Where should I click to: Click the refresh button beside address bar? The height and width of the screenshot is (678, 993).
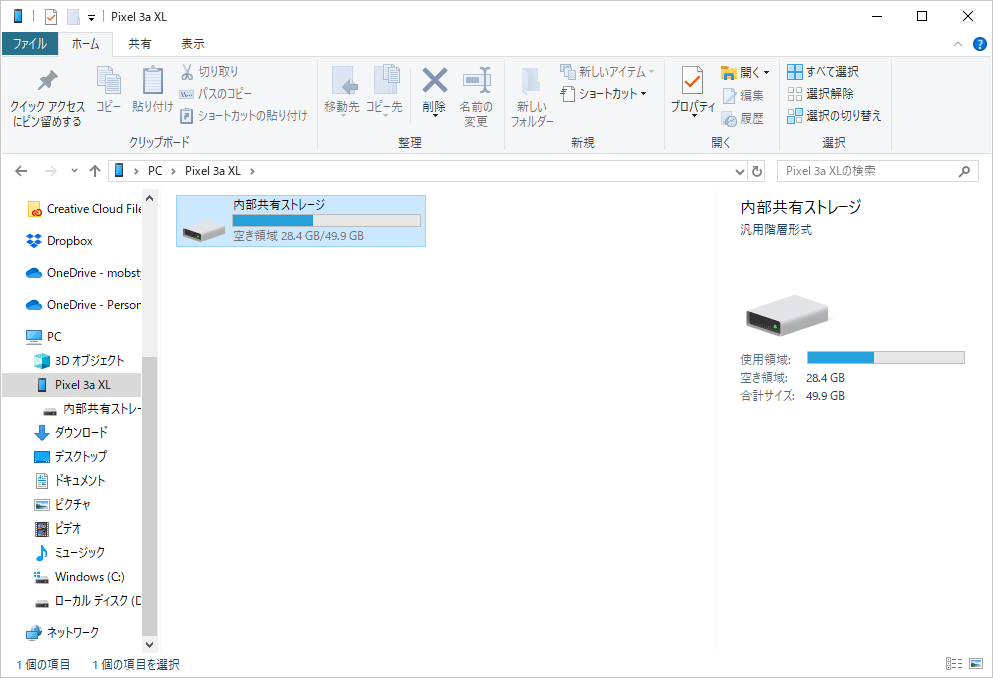click(x=757, y=171)
